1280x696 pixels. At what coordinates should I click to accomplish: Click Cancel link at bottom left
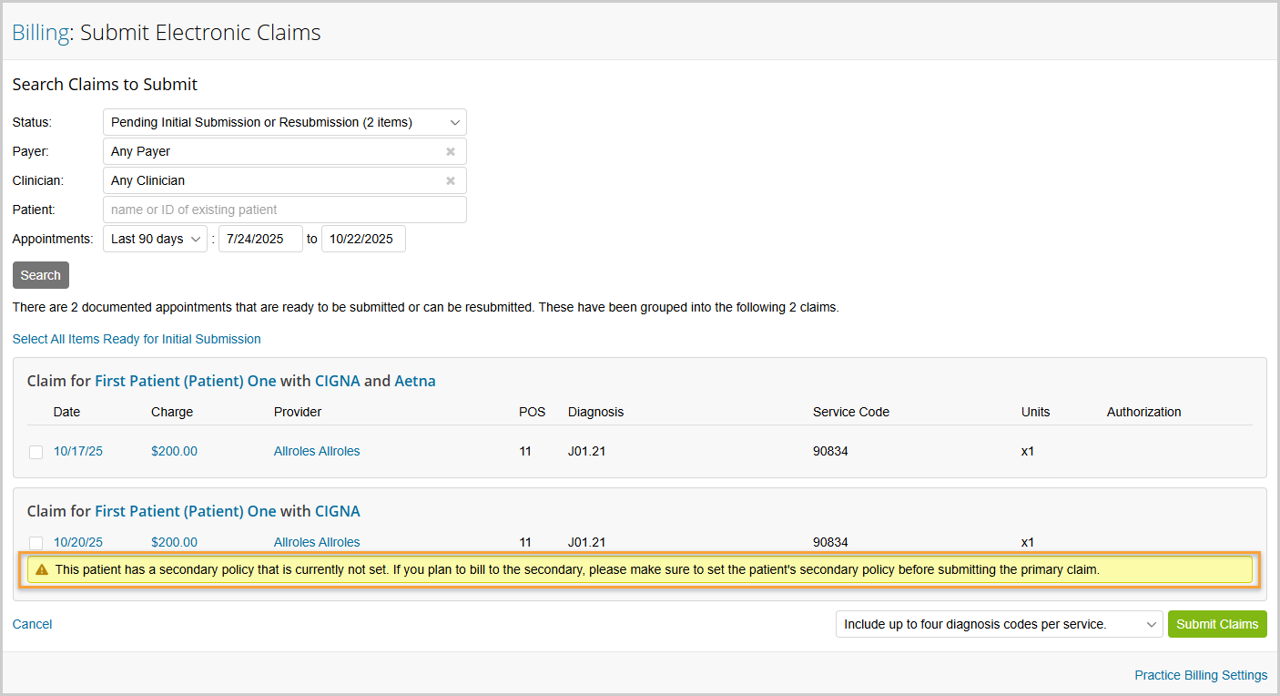(32, 624)
